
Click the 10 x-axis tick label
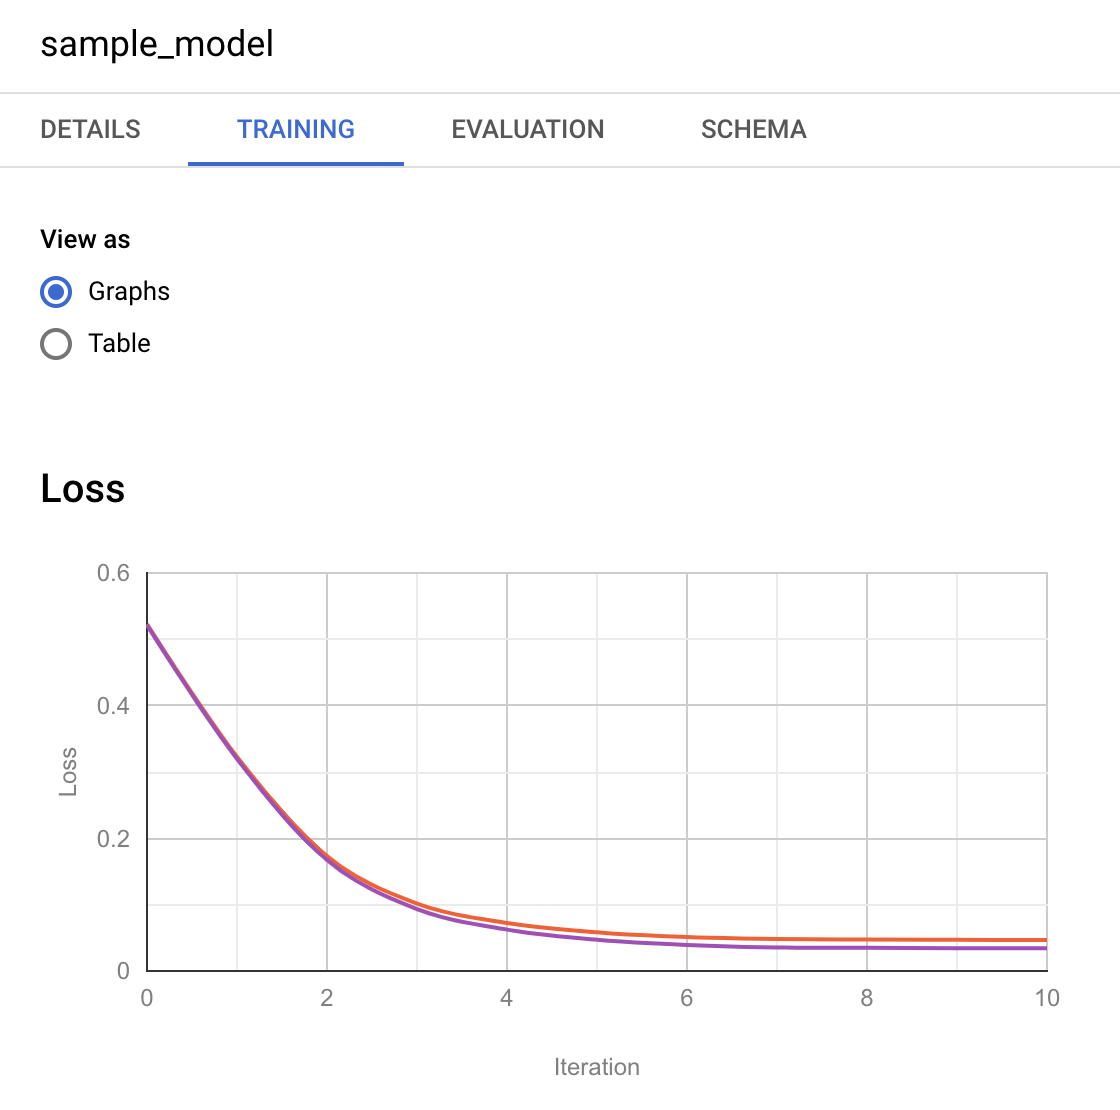coord(1047,998)
